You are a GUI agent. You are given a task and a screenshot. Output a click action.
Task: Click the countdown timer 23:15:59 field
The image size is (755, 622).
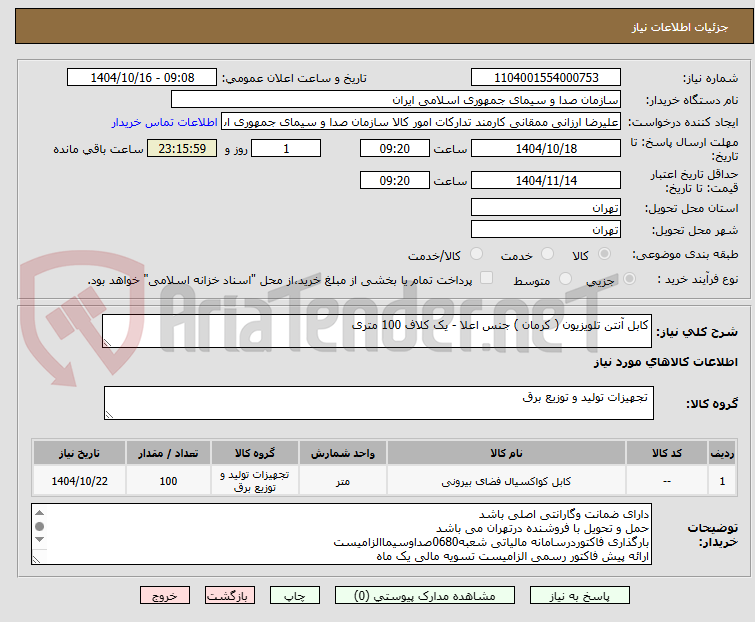[x=182, y=148]
